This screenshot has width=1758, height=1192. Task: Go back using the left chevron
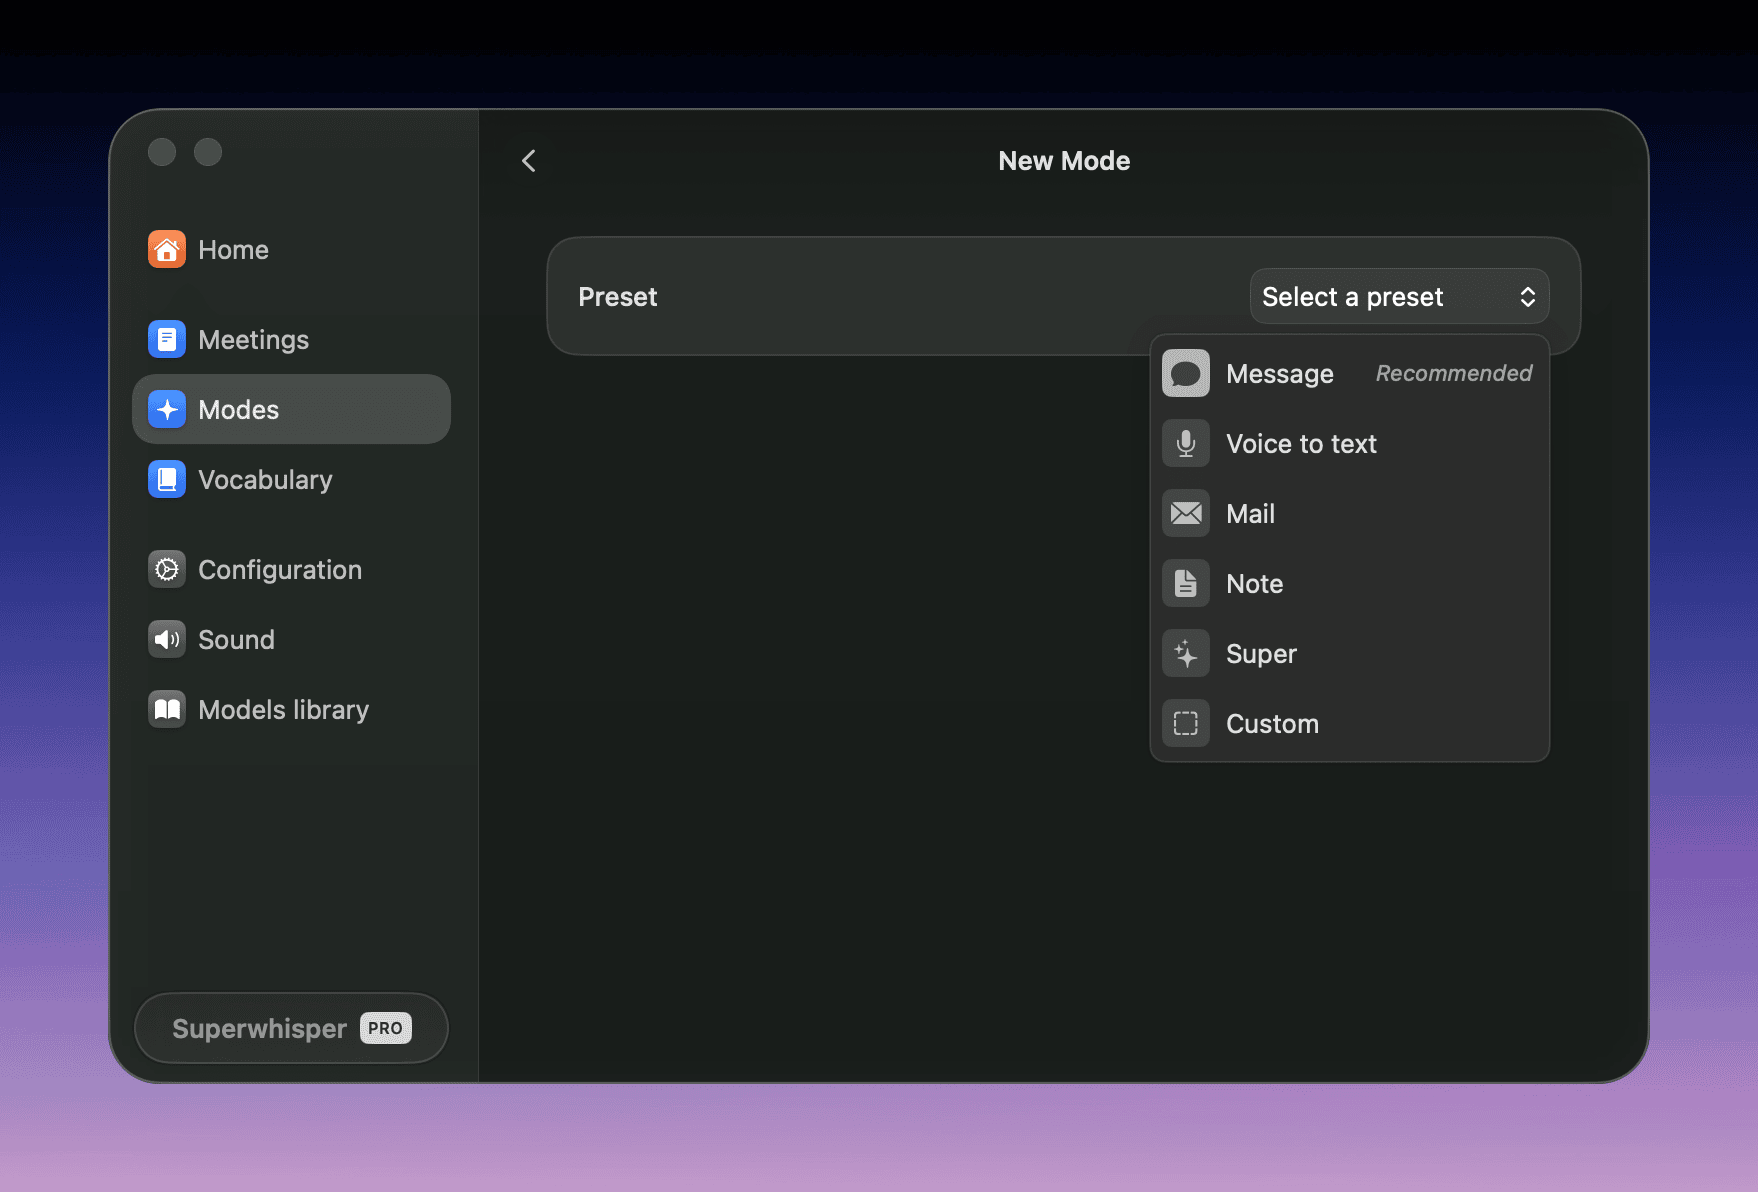529,161
